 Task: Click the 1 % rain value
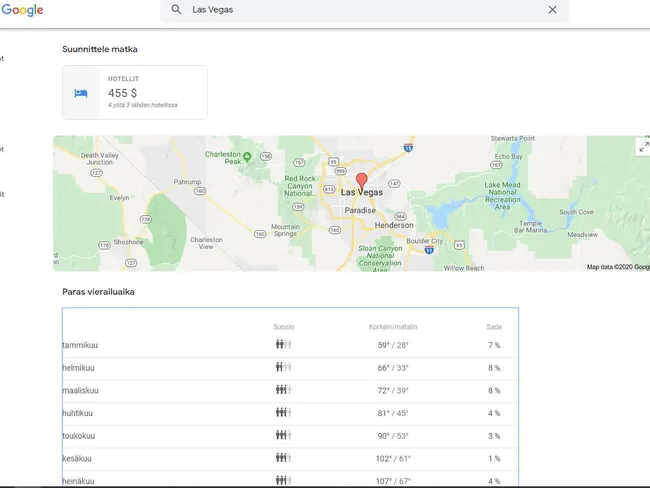(494, 459)
